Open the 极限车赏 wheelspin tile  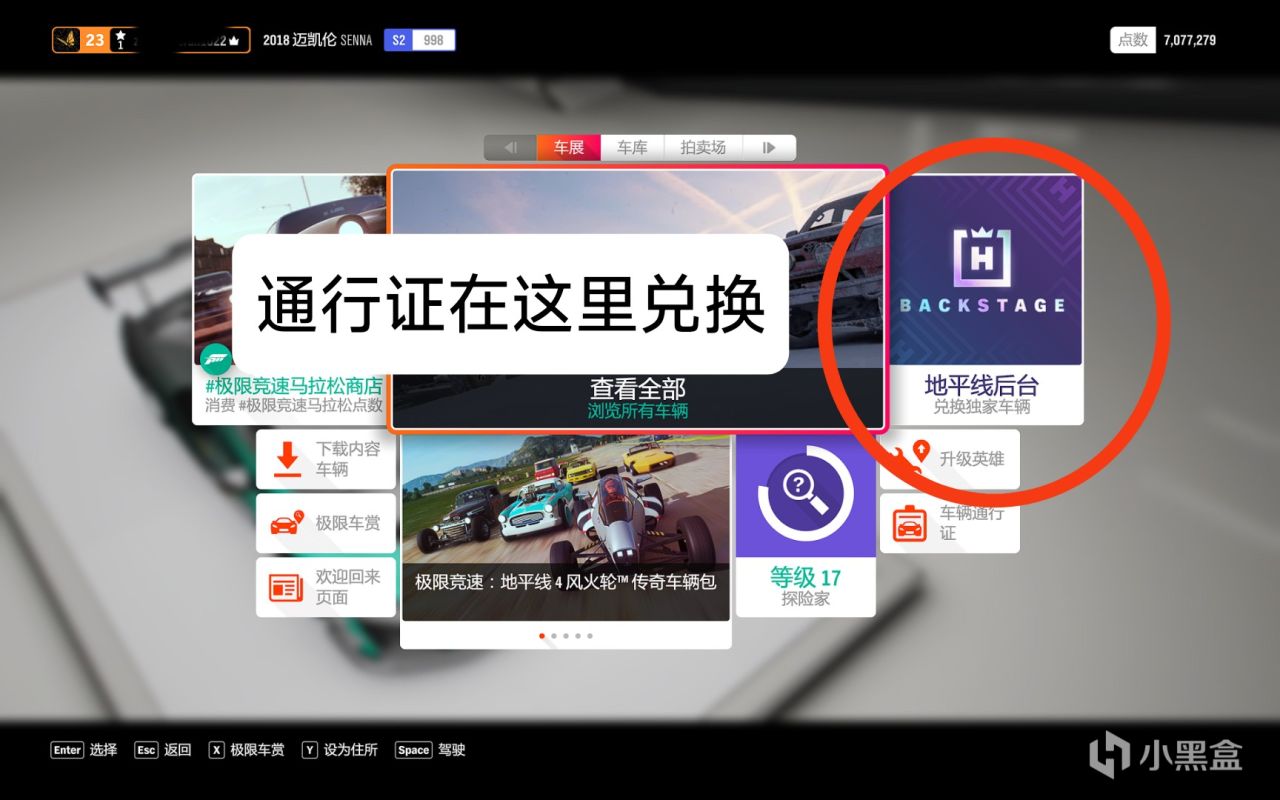point(326,522)
